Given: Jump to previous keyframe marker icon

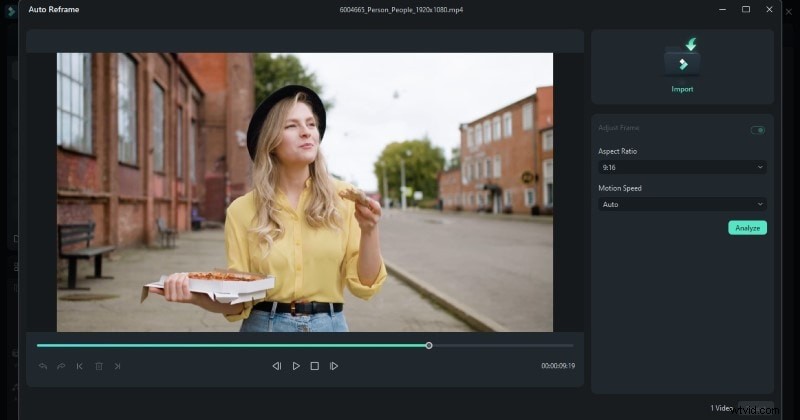Looking at the screenshot, I should (80, 366).
